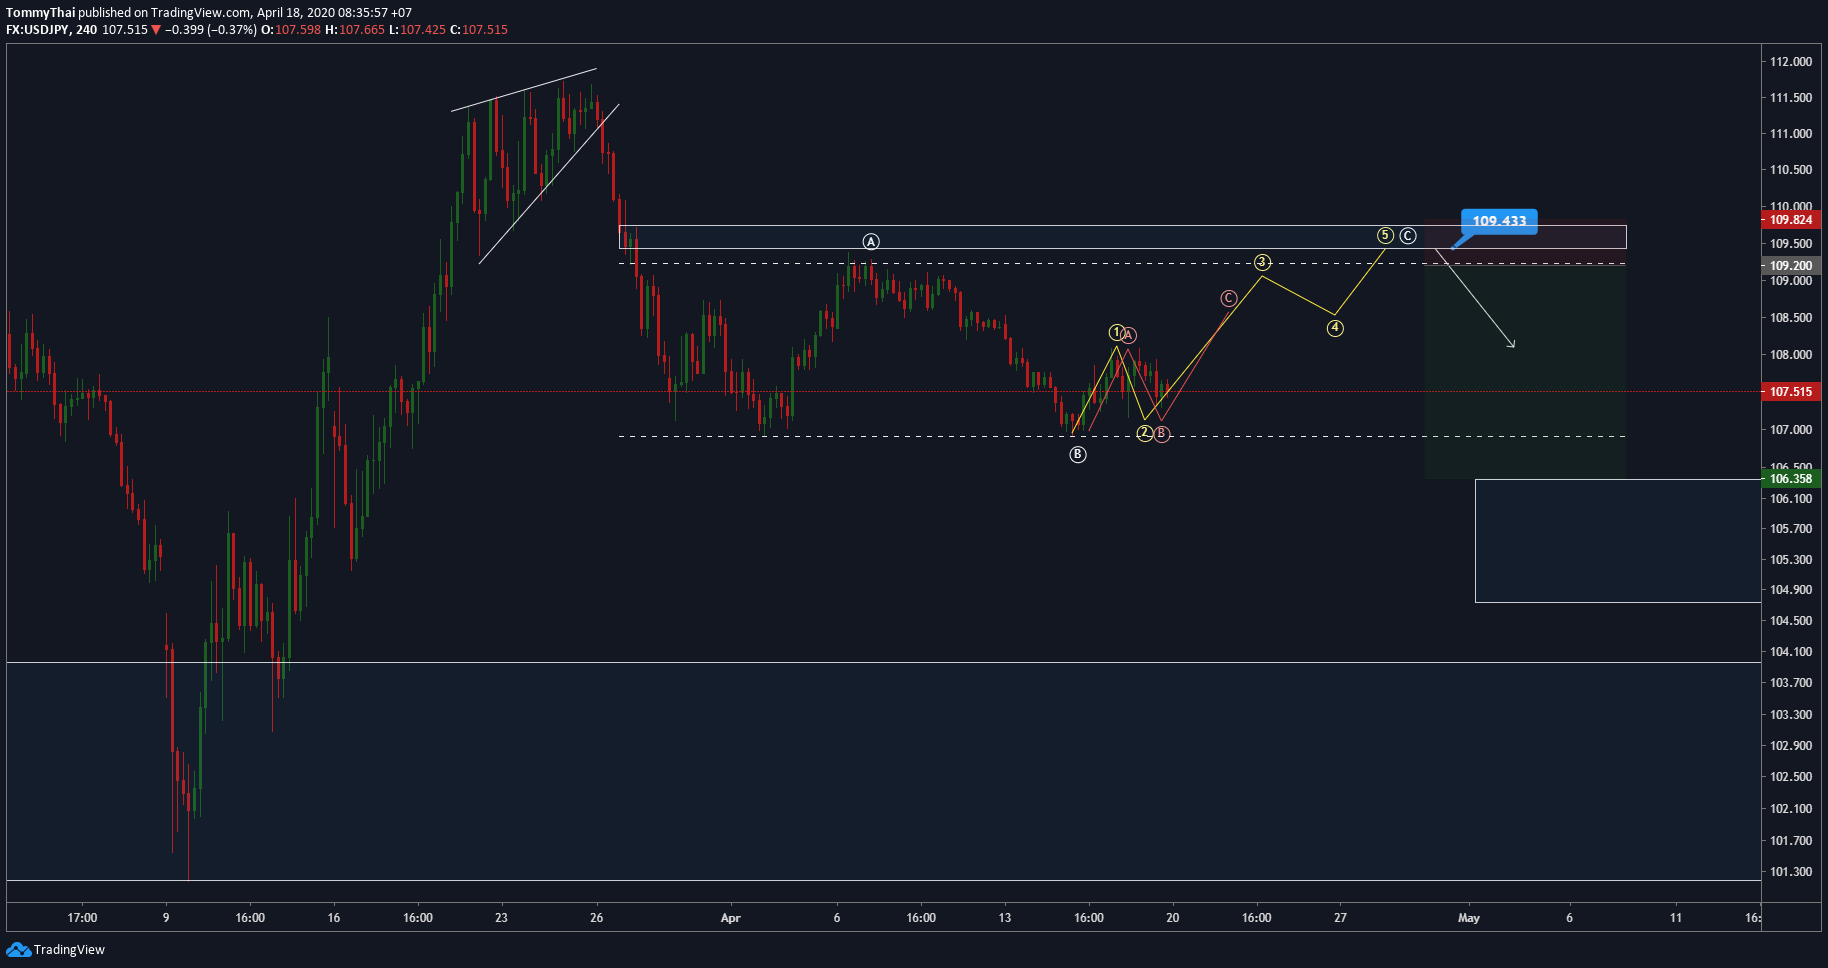
Task: Select the blue 109.433 price callout
Action: tap(1499, 221)
